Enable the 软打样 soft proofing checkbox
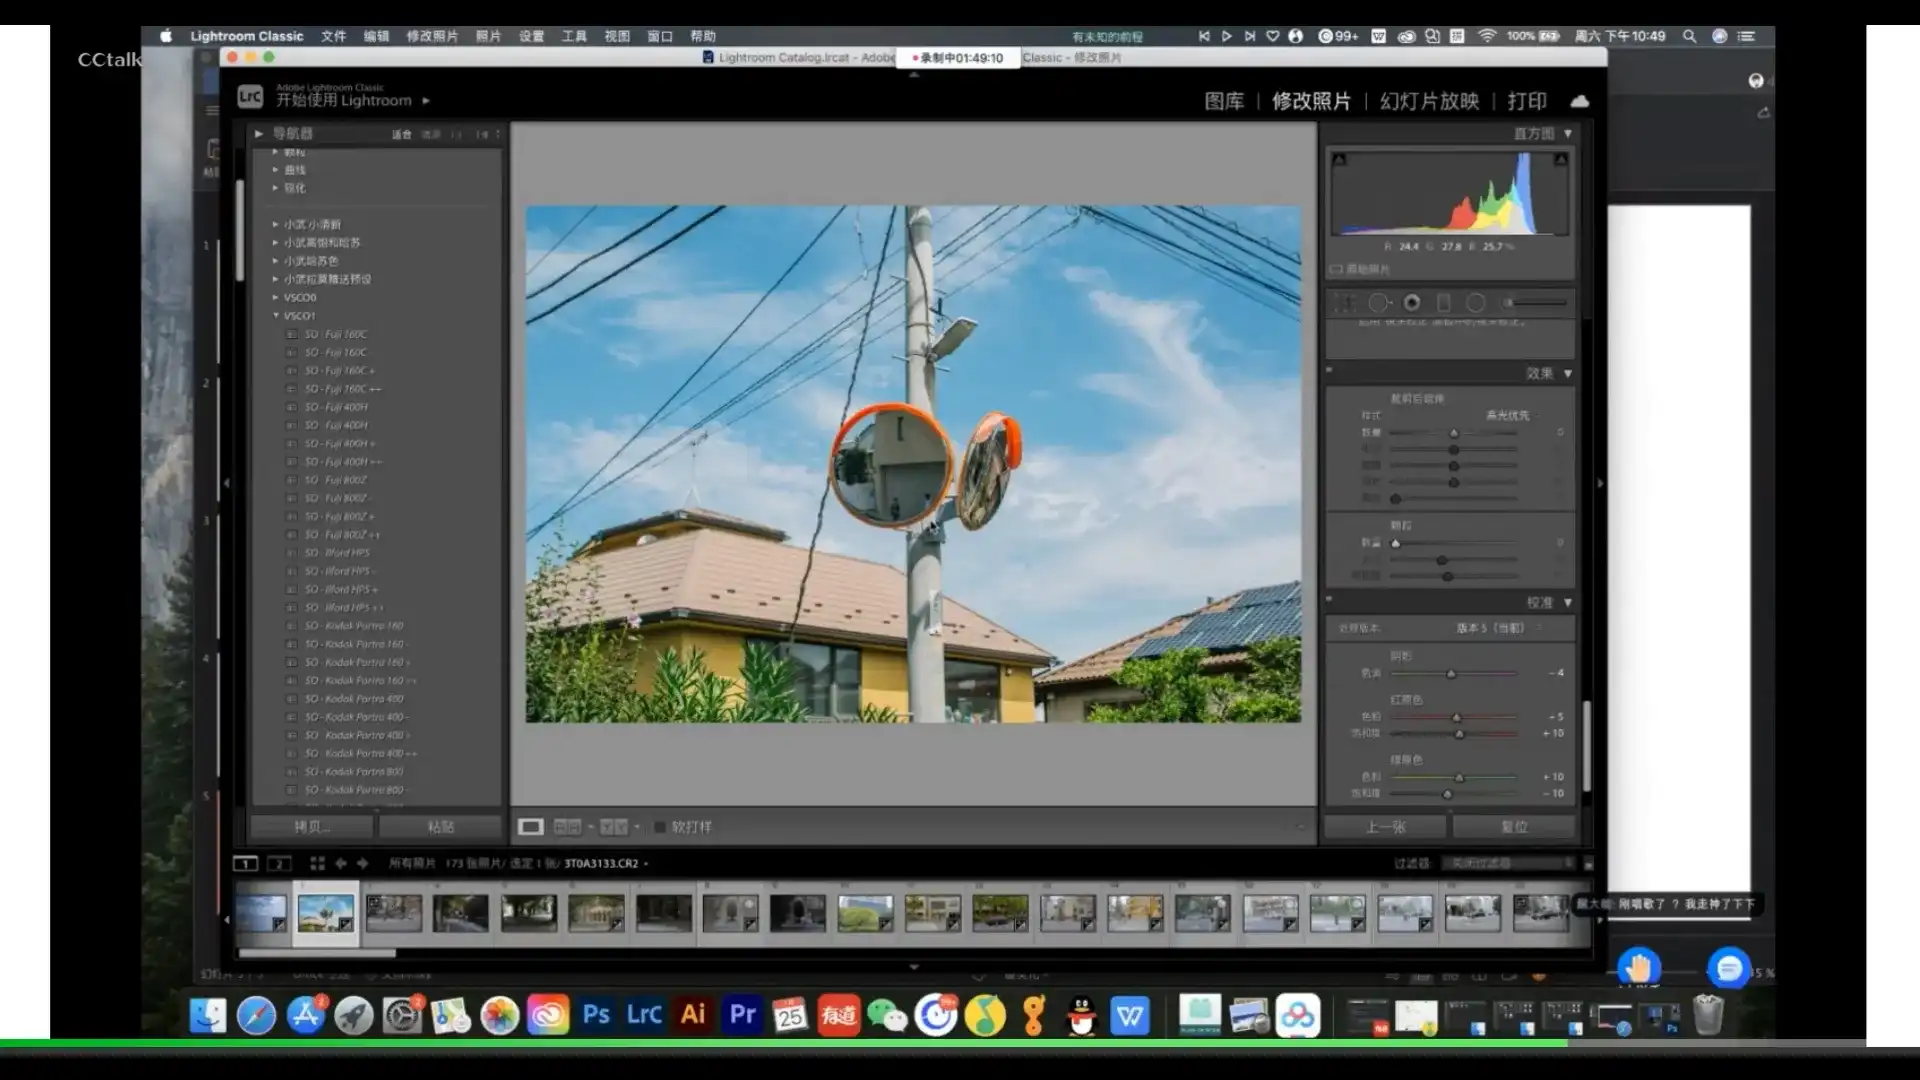The width and height of the screenshot is (1920, 1080). pos(659,827)
